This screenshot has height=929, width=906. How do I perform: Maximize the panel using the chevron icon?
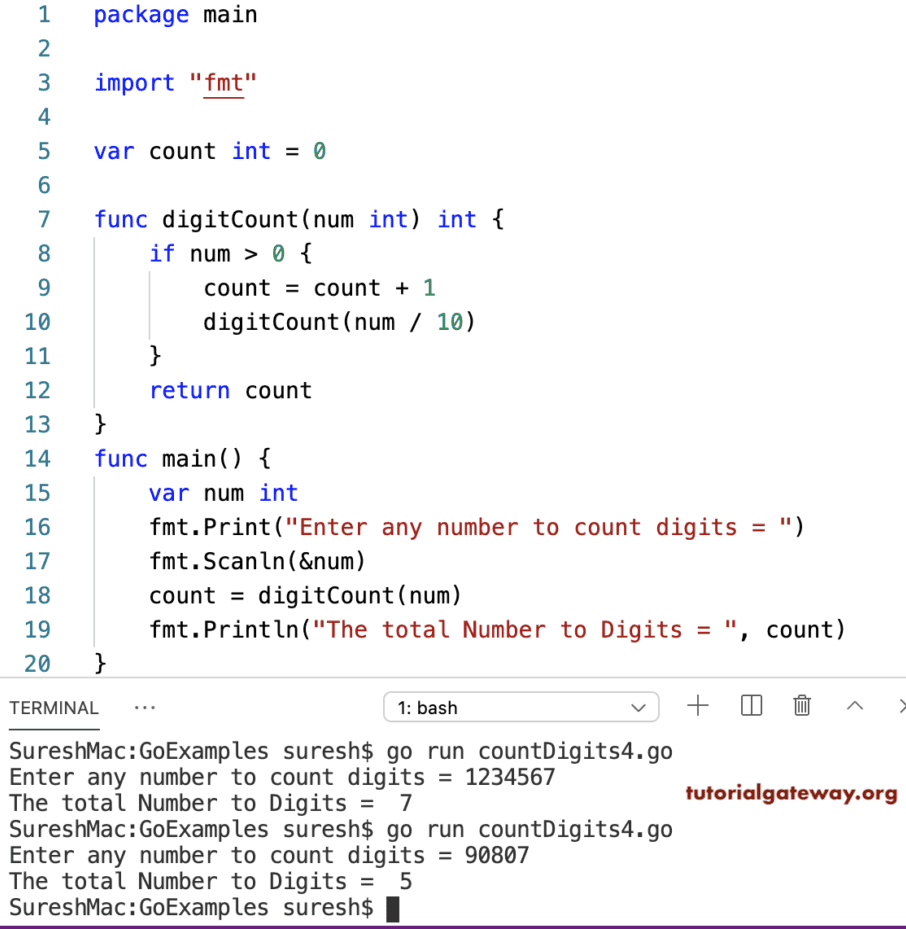855,706
